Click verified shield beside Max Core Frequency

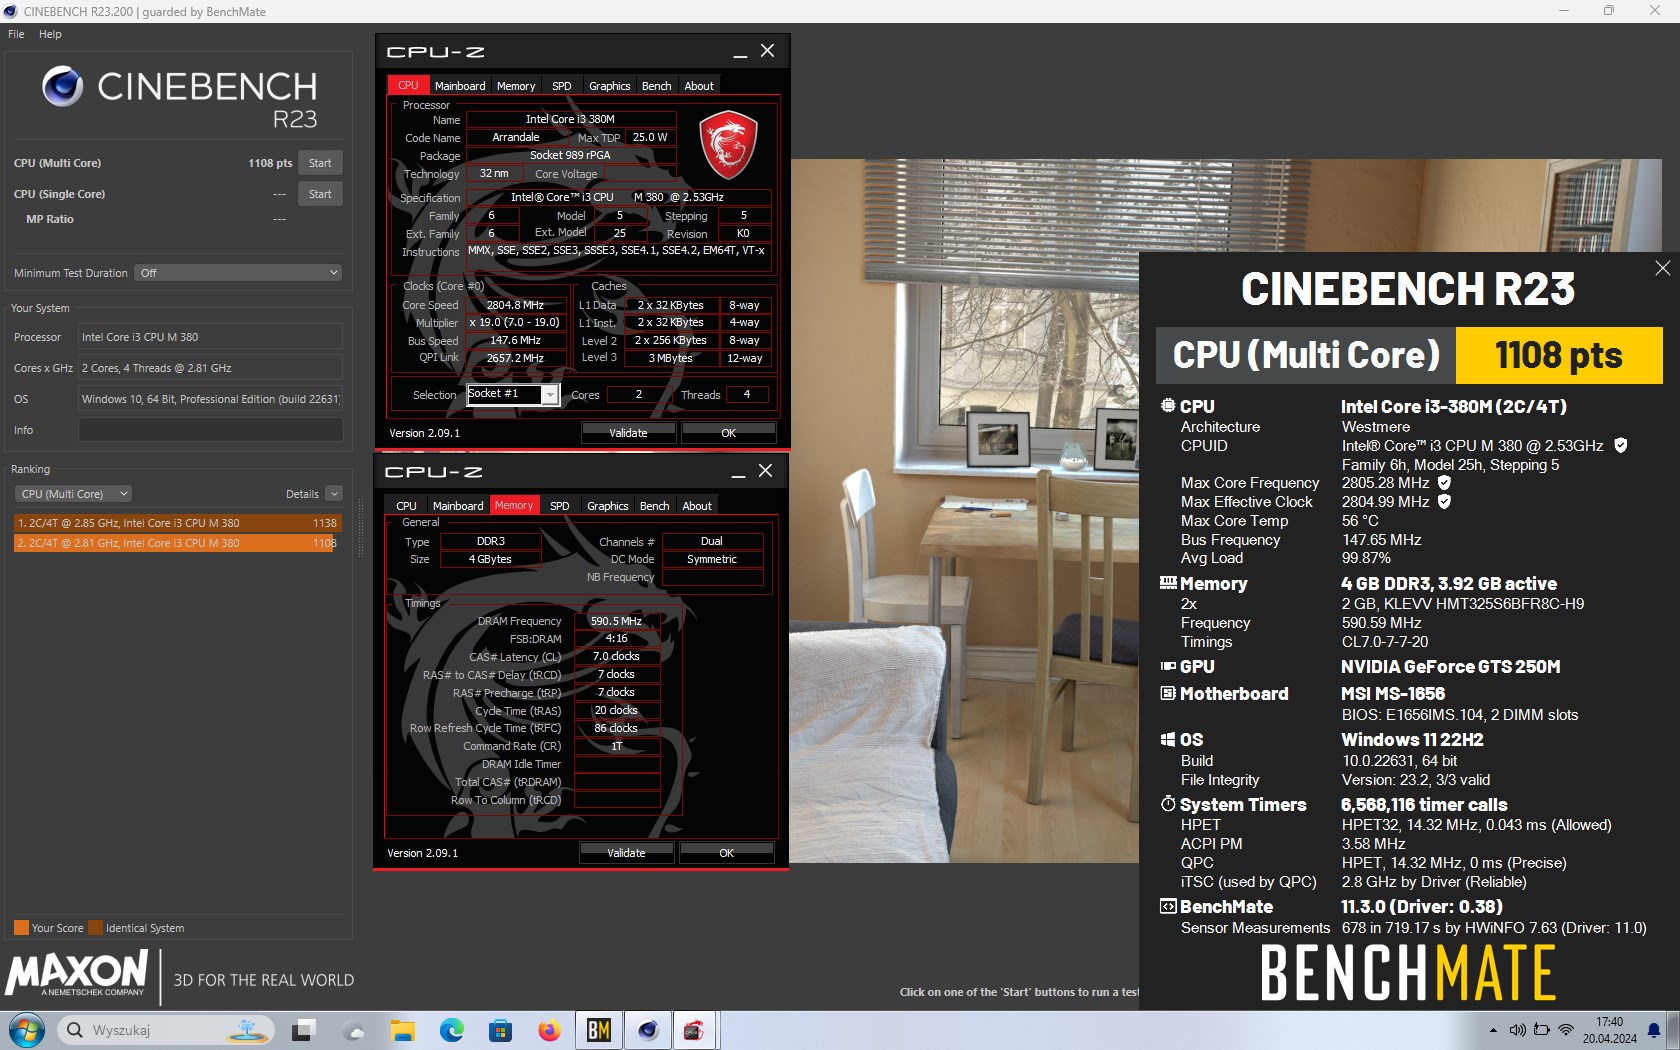(1444, 482)
